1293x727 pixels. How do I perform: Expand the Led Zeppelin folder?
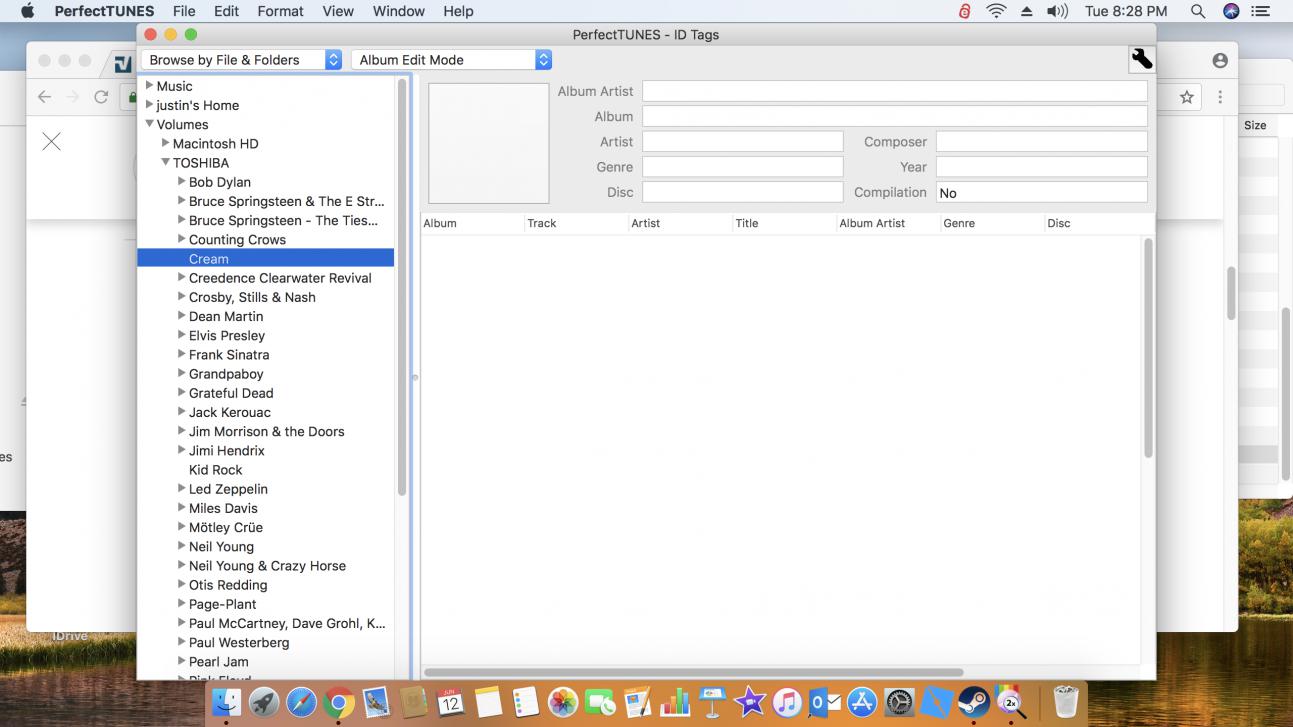point(182,489)
